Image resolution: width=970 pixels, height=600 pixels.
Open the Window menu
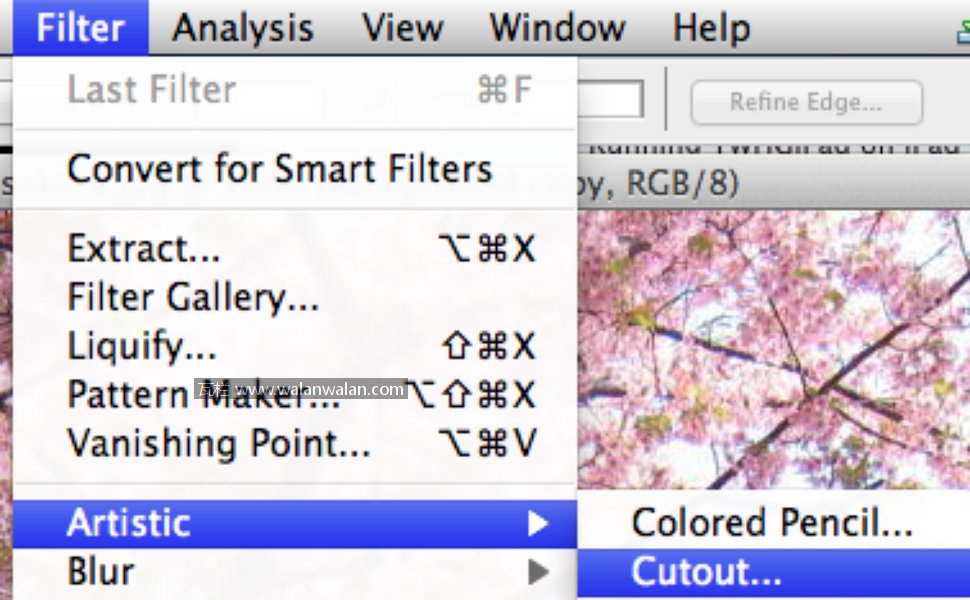coord(557,27)
